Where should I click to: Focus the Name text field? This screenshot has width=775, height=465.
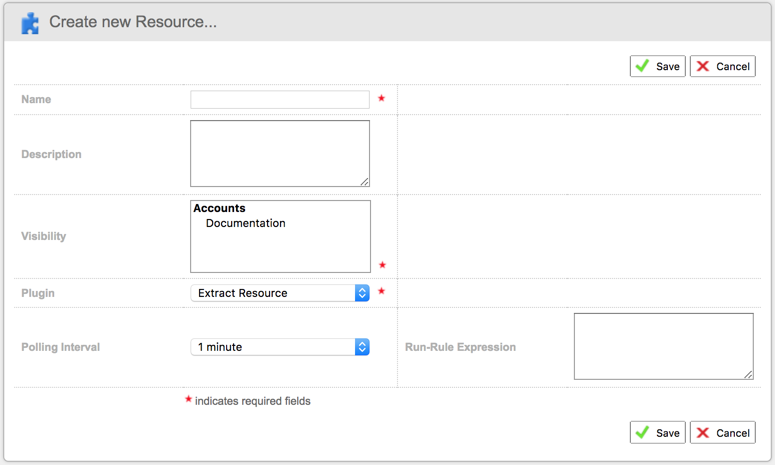click(x=280, y=99)
